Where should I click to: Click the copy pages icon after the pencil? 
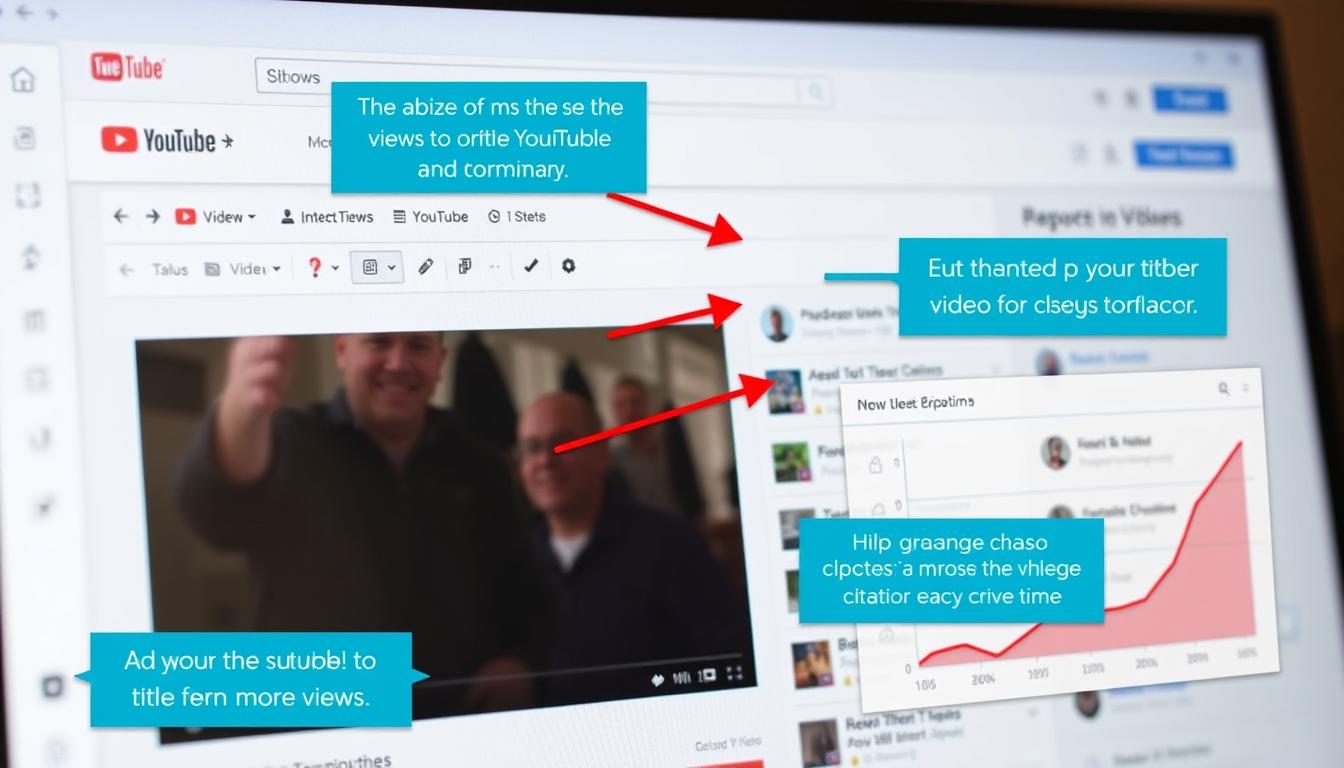[x=465, y=266]
